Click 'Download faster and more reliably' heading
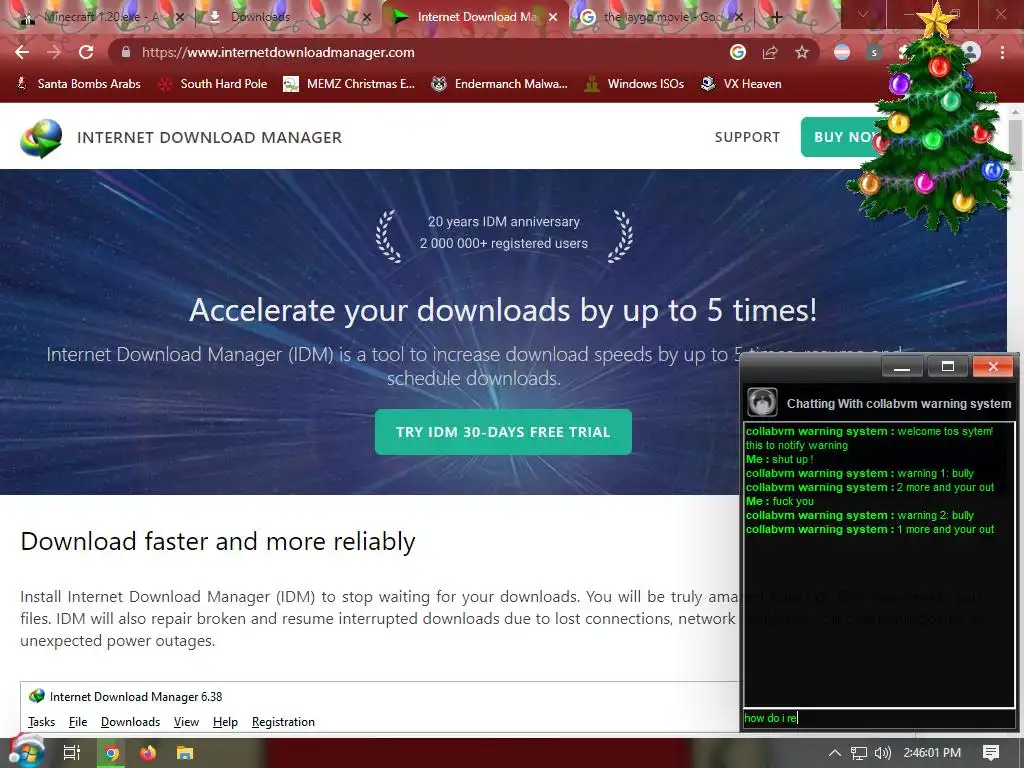This screenshot has width=1024, height=768. pos(217,541)
